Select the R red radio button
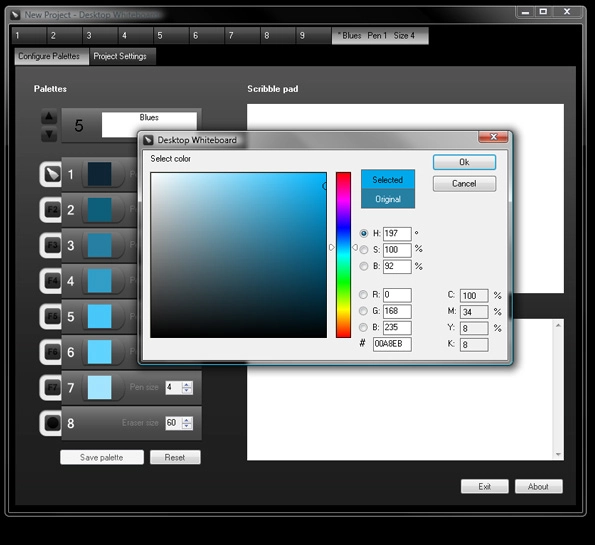The image size is (595, 545). 363,295
